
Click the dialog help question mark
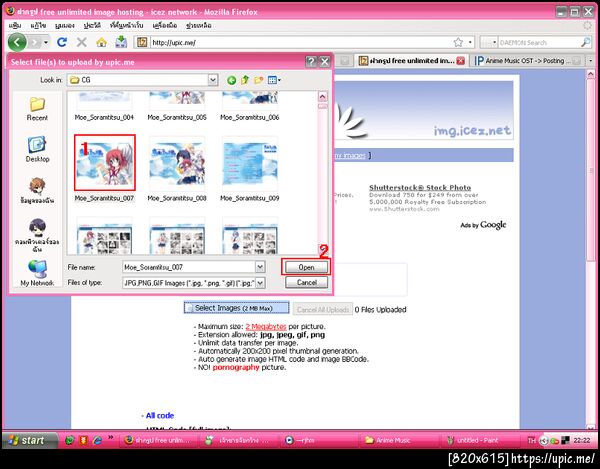311,62
